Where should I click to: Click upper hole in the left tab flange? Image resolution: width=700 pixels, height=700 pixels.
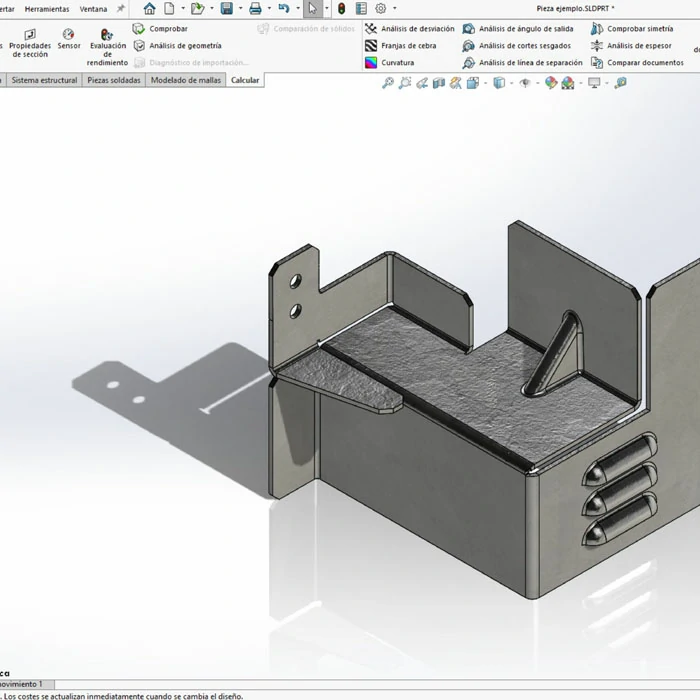(296, 281)
